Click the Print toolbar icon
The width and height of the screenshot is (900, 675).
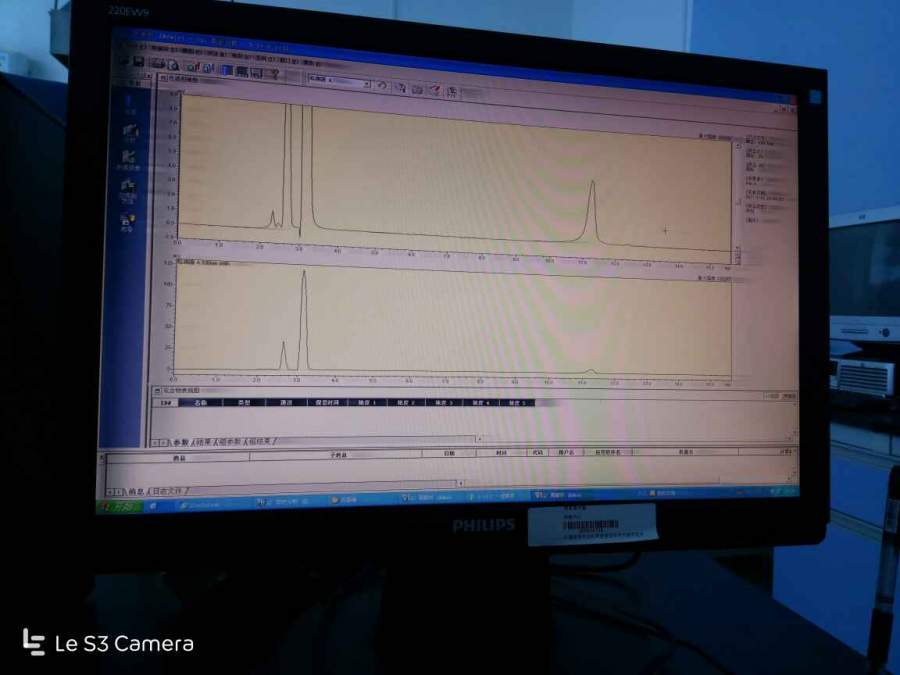159,64
